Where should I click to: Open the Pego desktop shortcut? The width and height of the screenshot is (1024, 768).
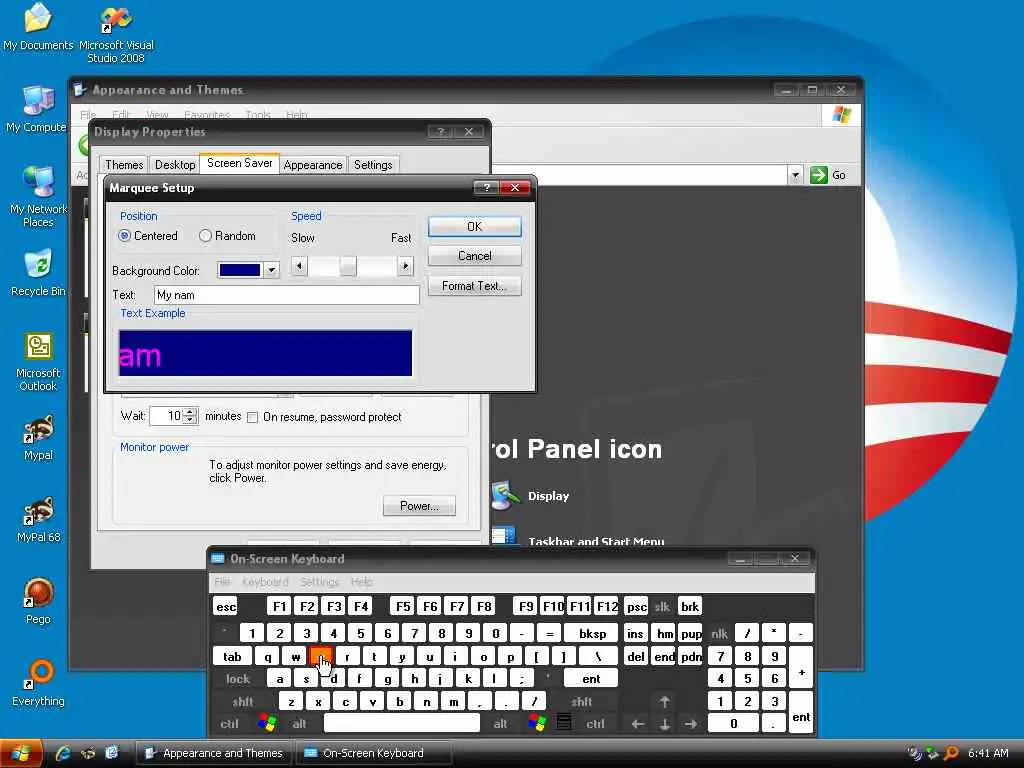tap(38, 601)
